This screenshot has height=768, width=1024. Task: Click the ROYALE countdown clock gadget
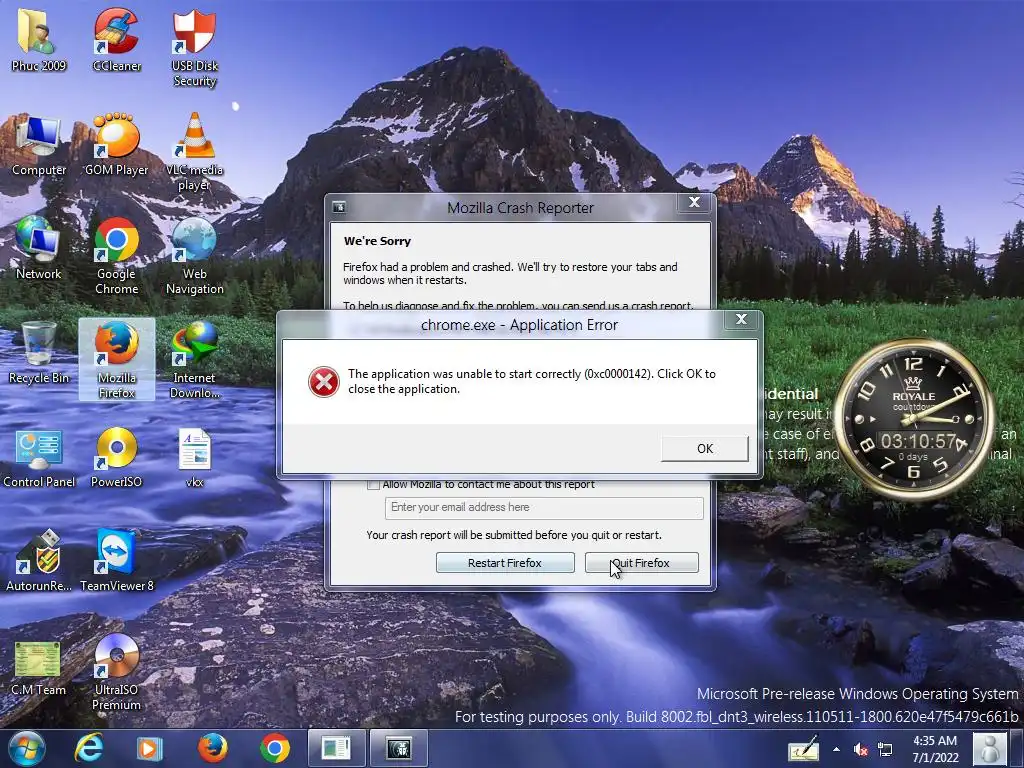pos(914,419)
